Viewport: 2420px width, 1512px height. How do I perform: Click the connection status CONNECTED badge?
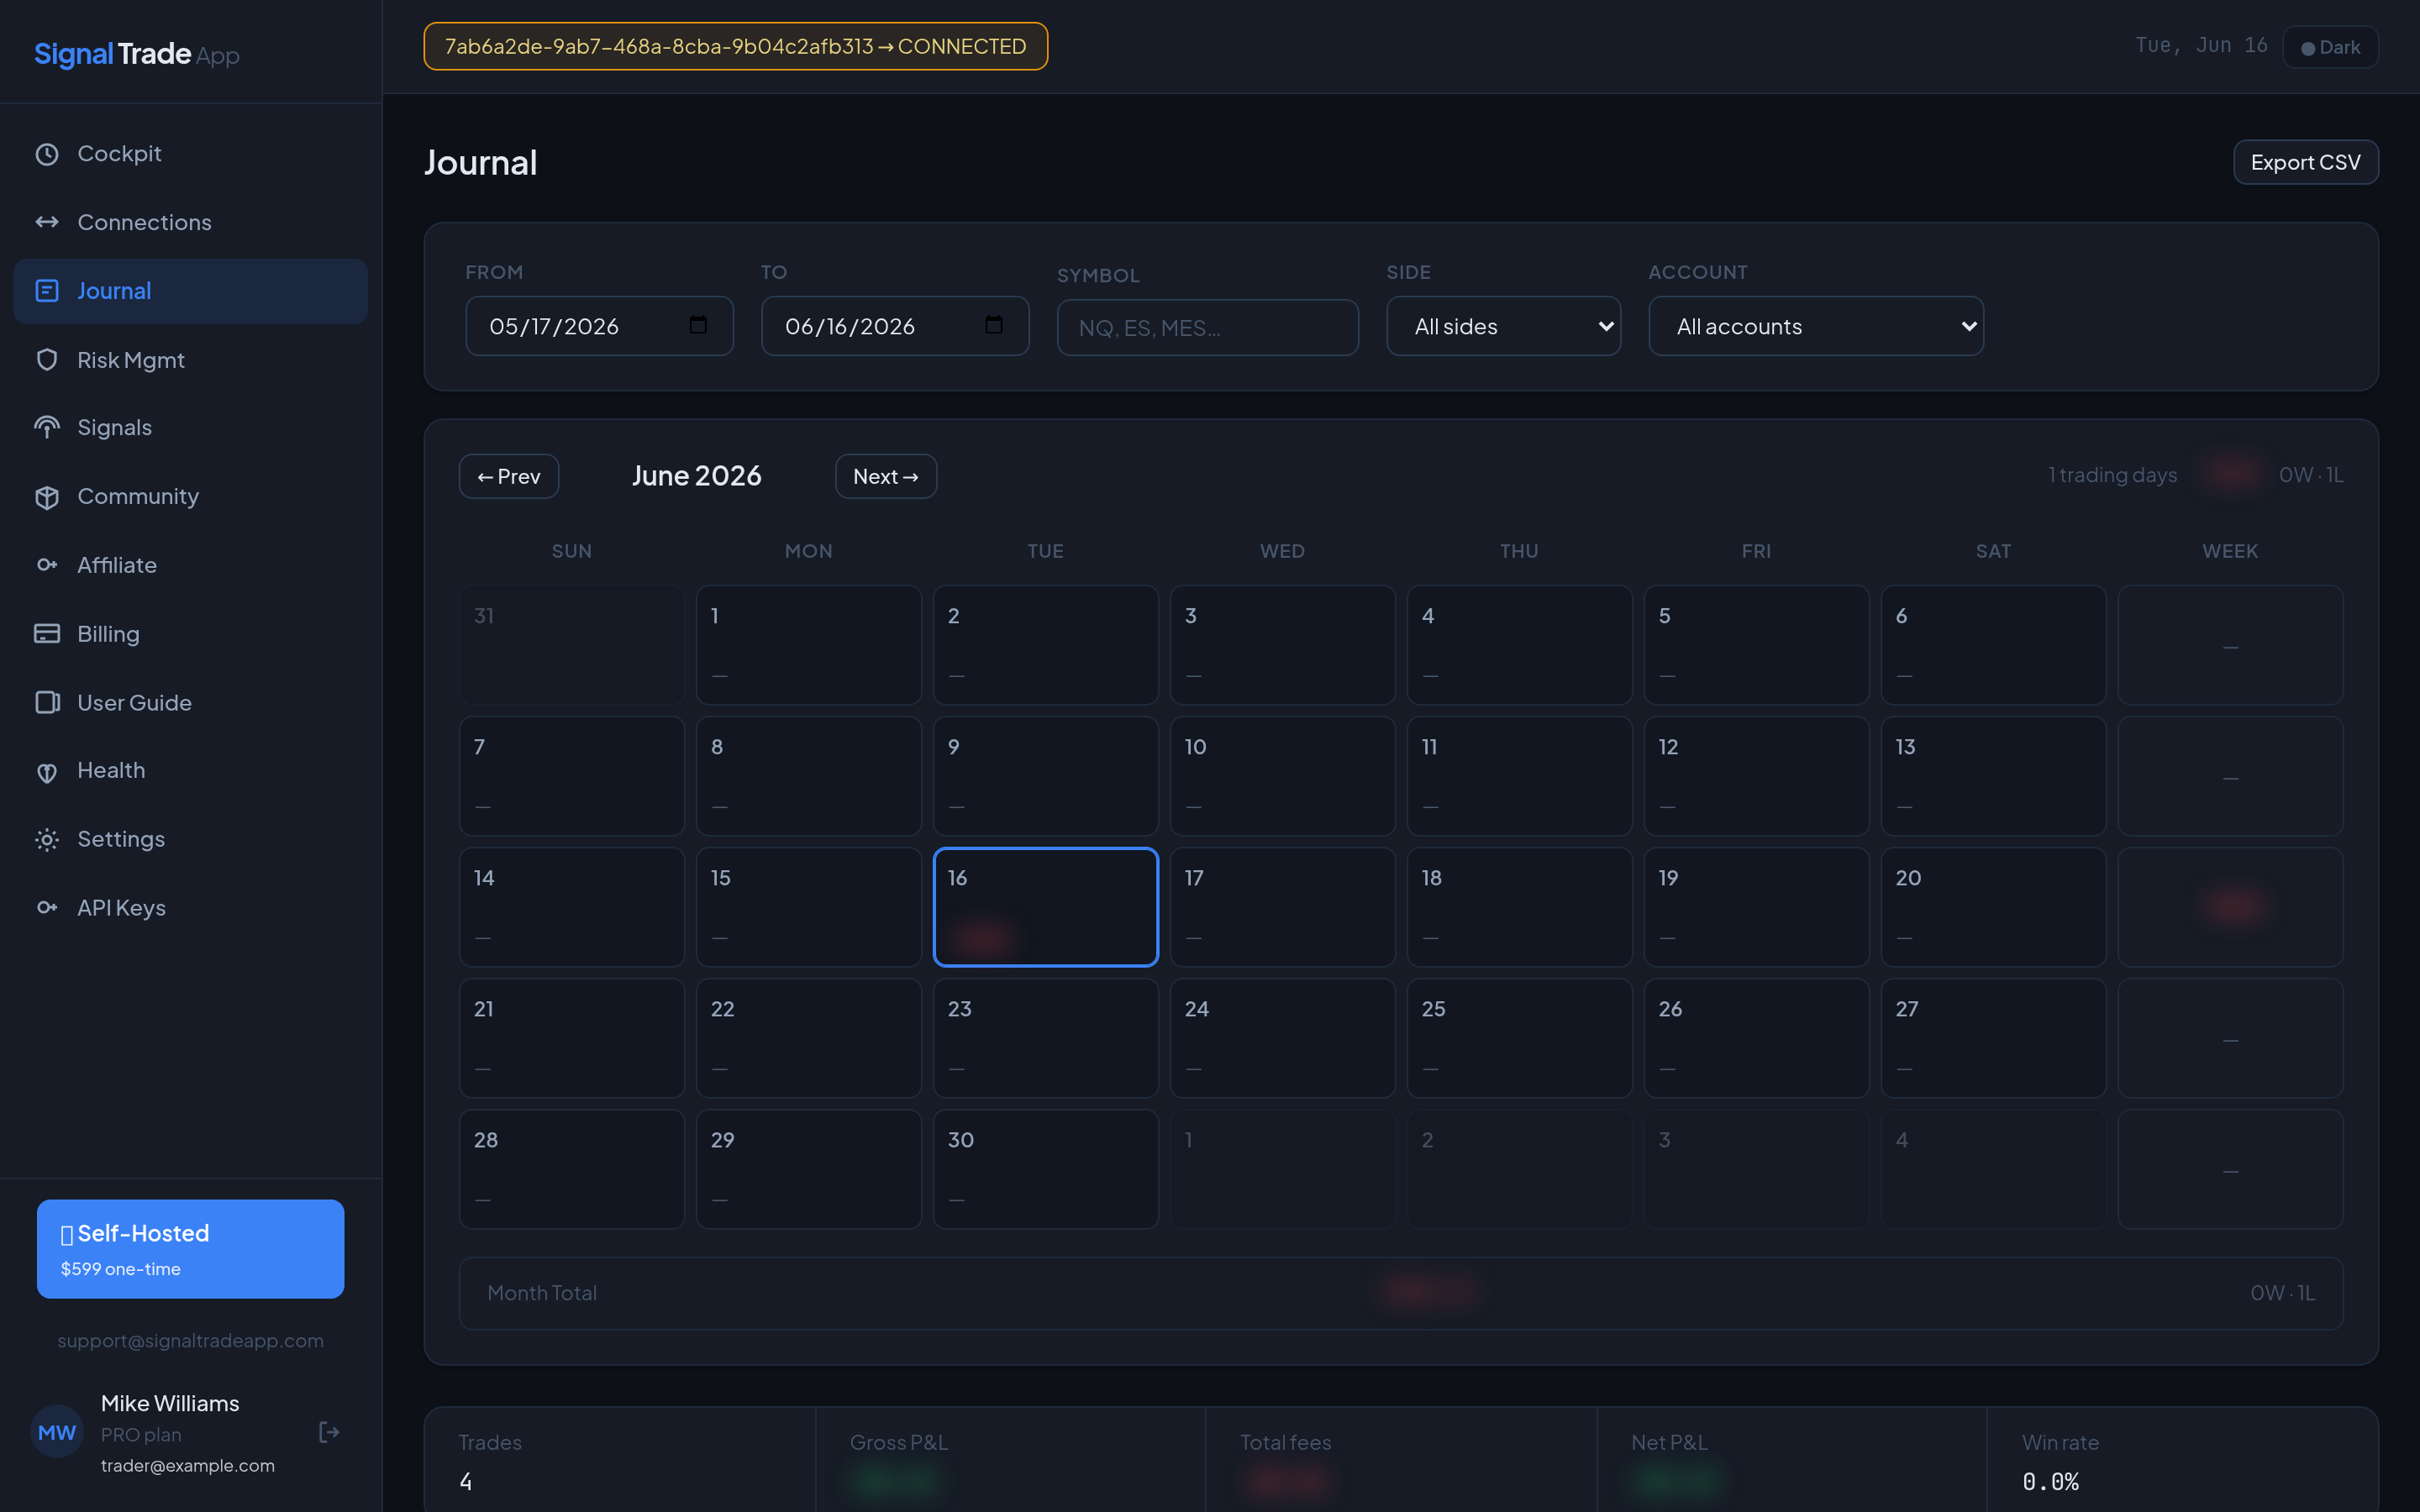click(736, 47)
